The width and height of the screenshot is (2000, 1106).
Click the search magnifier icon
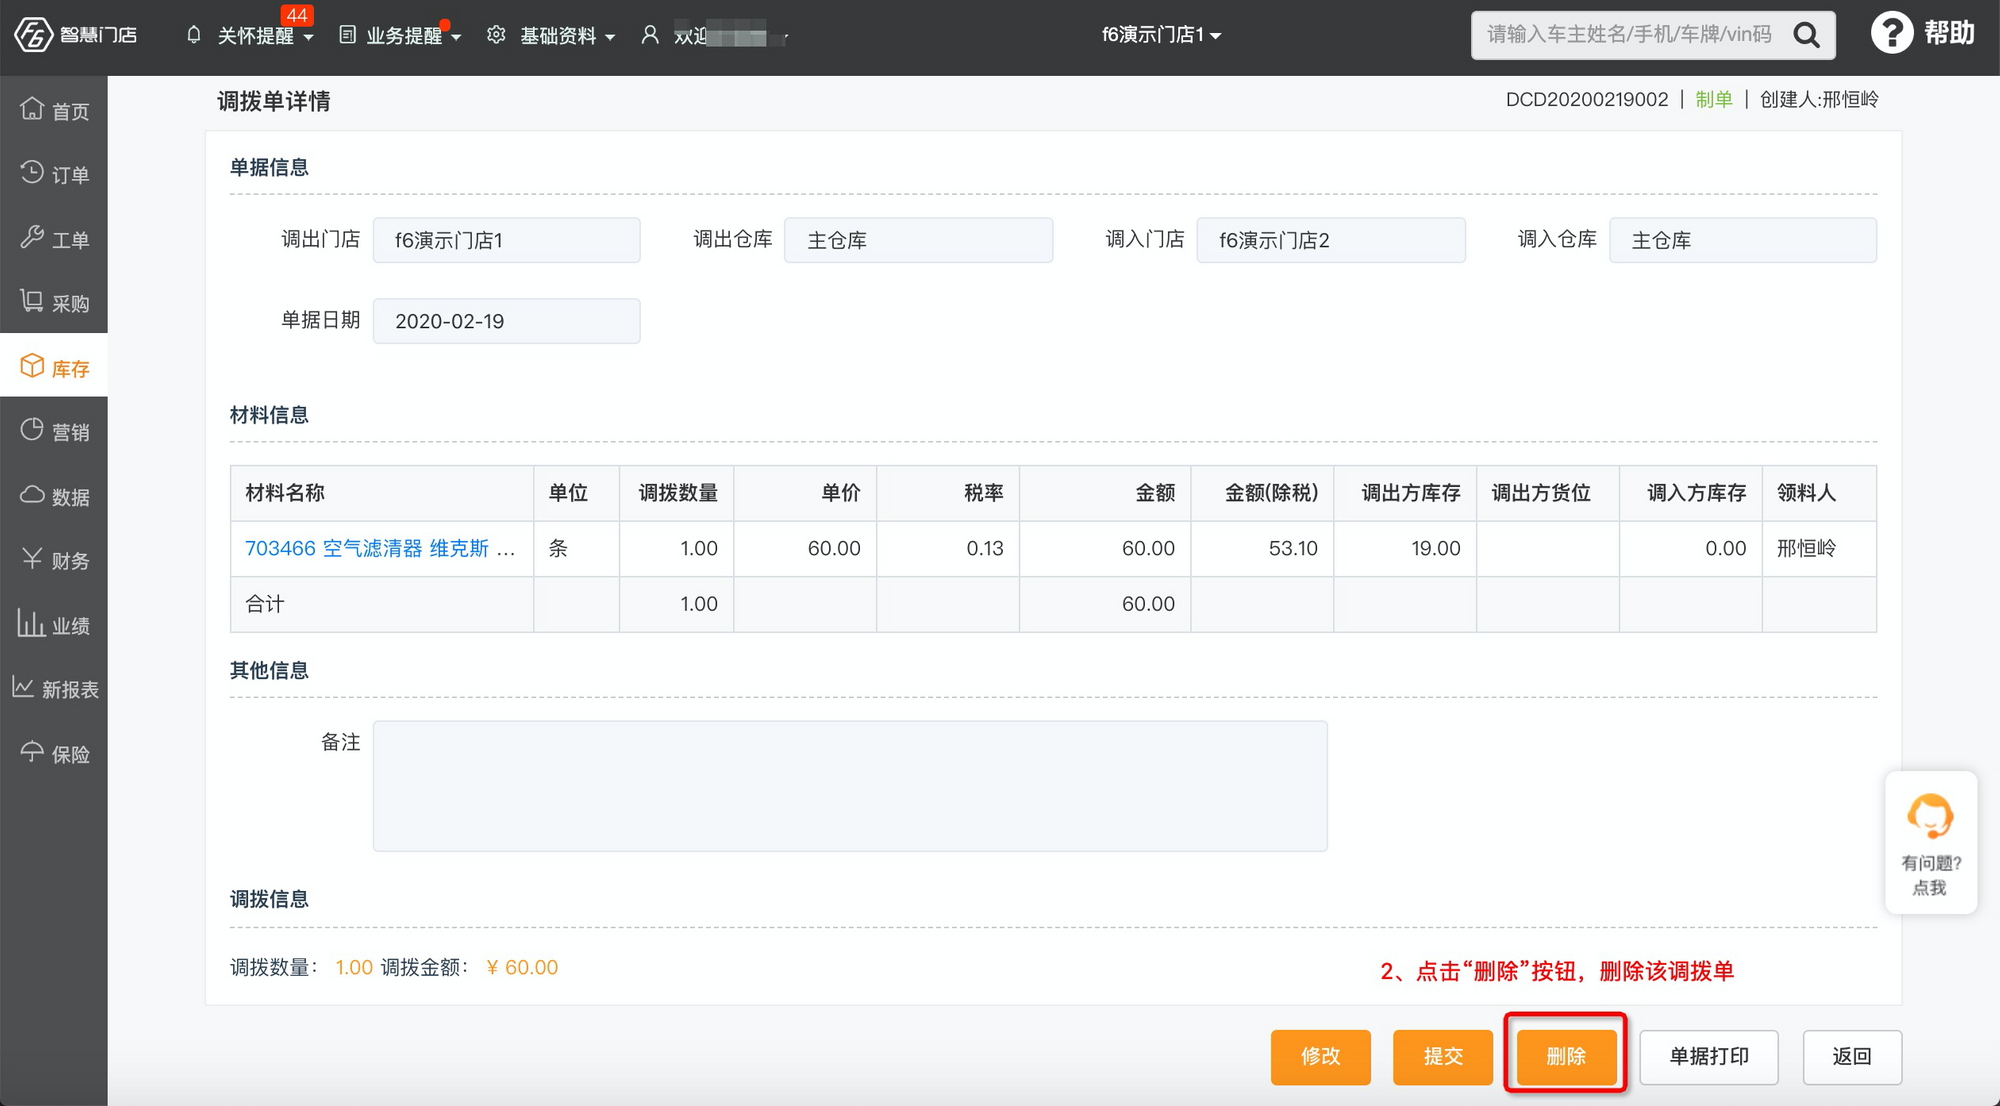[x=1806, y=35]
